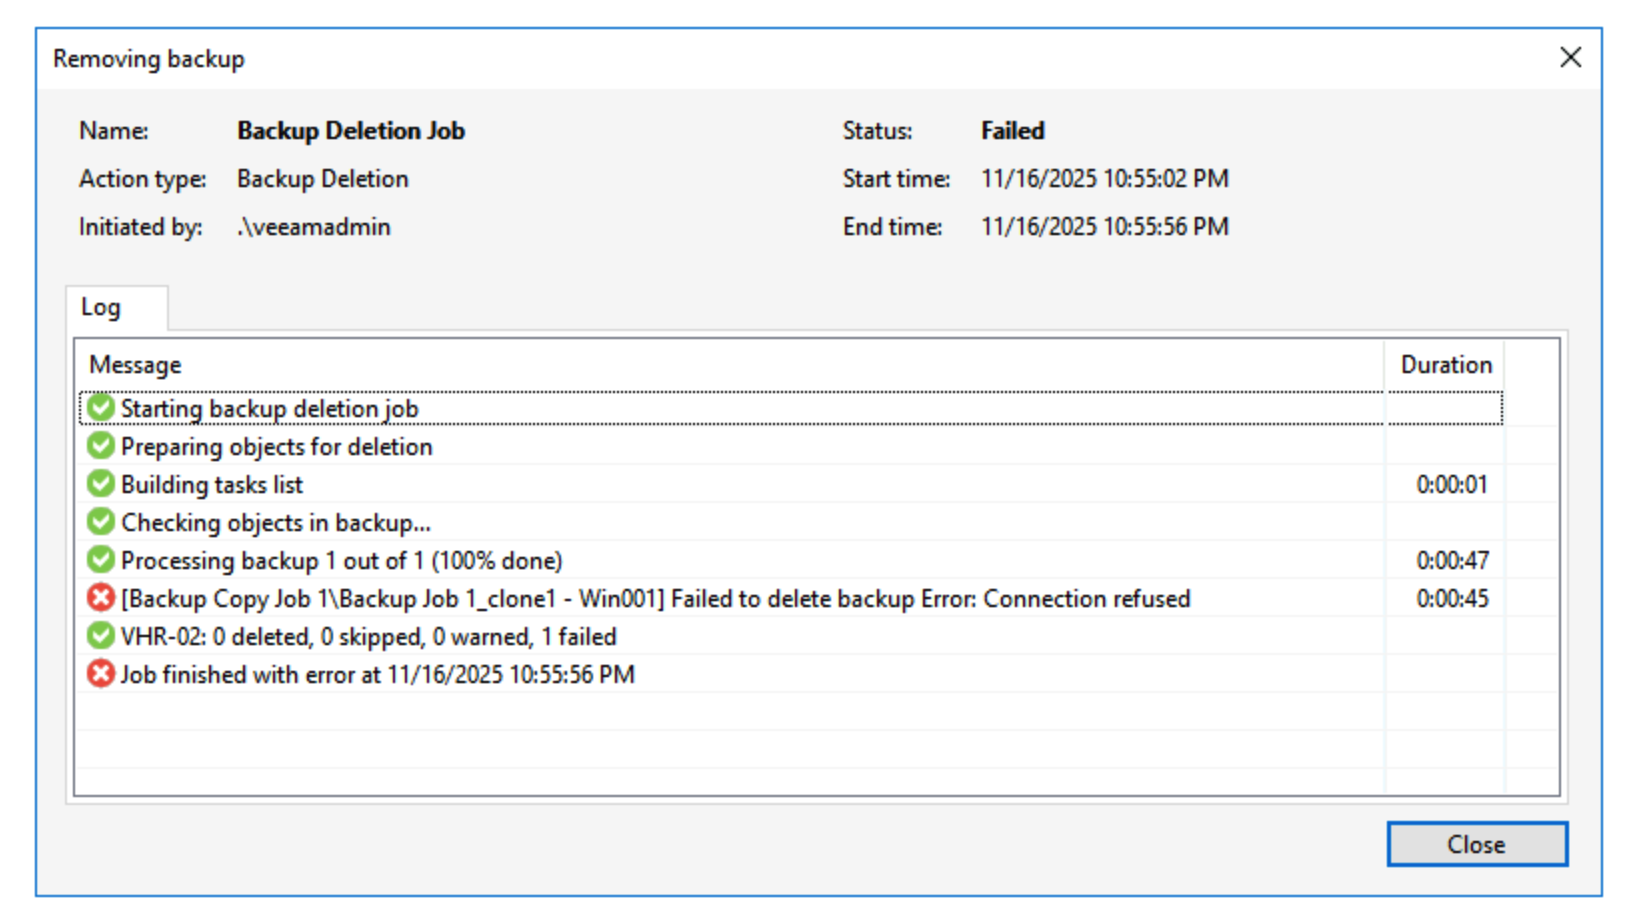Click status icon for Checking objects in backup
The image size is (1644, 920).
[100, 522]
